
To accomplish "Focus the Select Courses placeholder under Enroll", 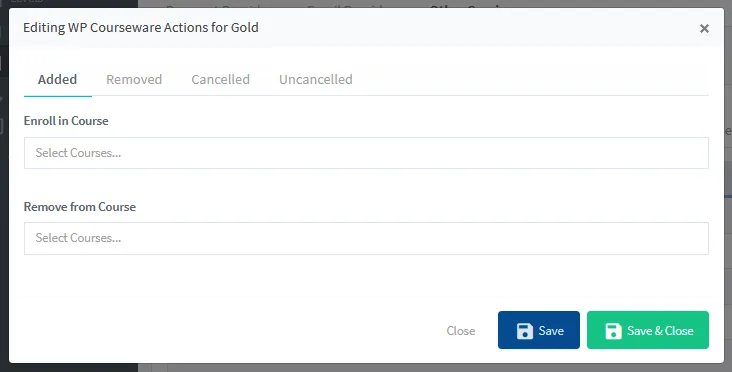I will pos(78,153).
